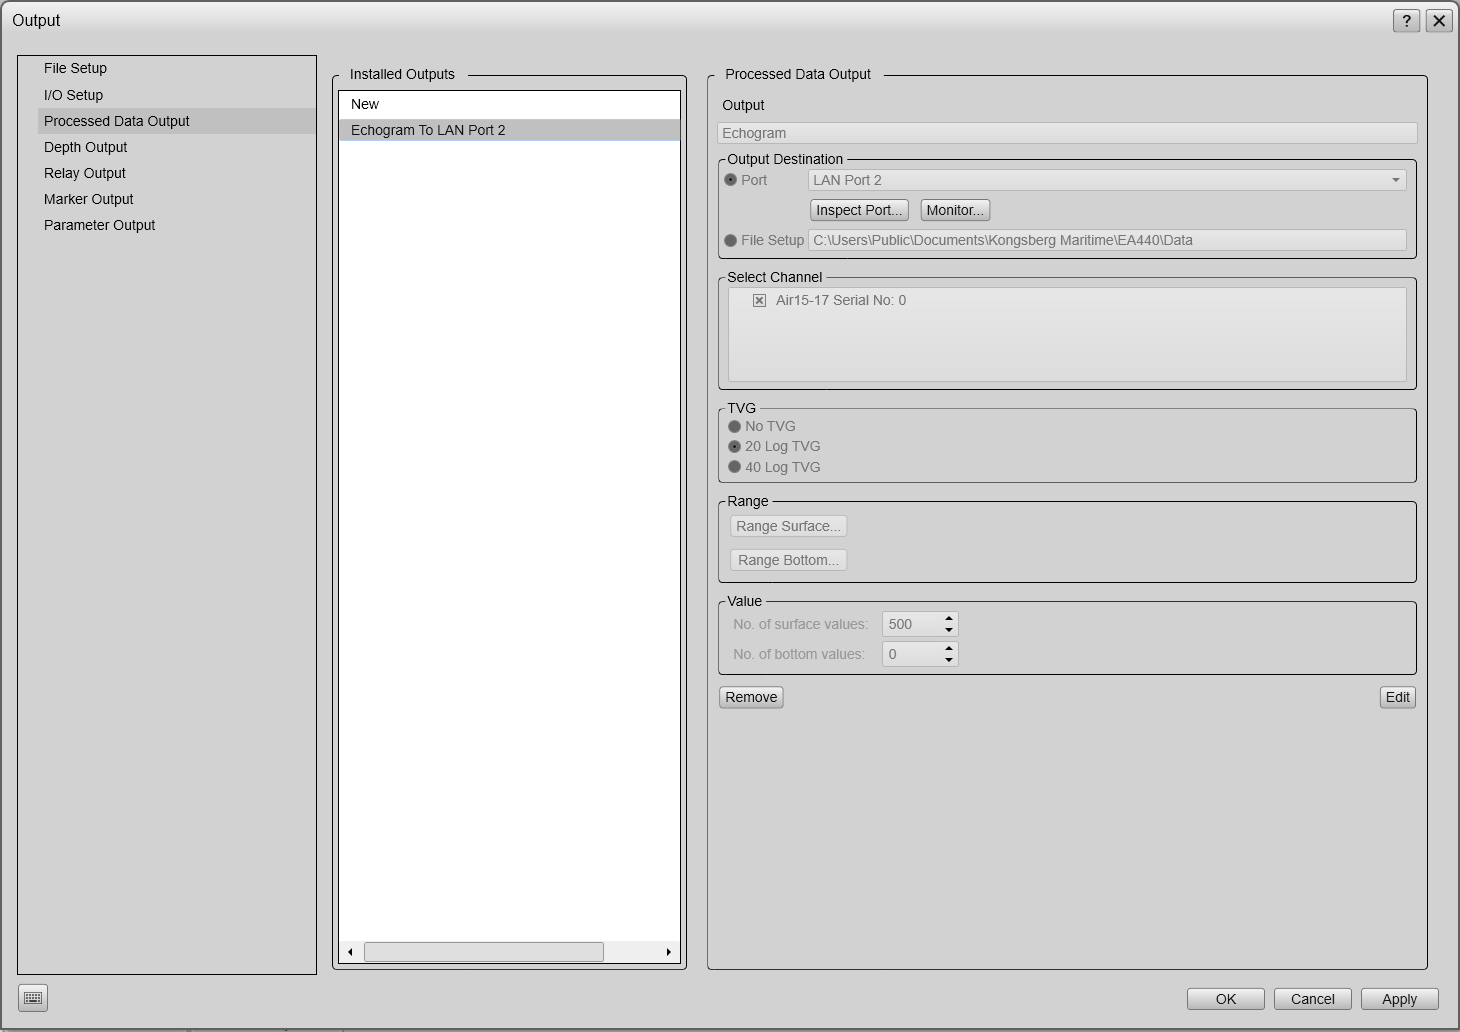Select the Port radio button
Viewport: 1460px width, 1032px height.
coord(730,180)
